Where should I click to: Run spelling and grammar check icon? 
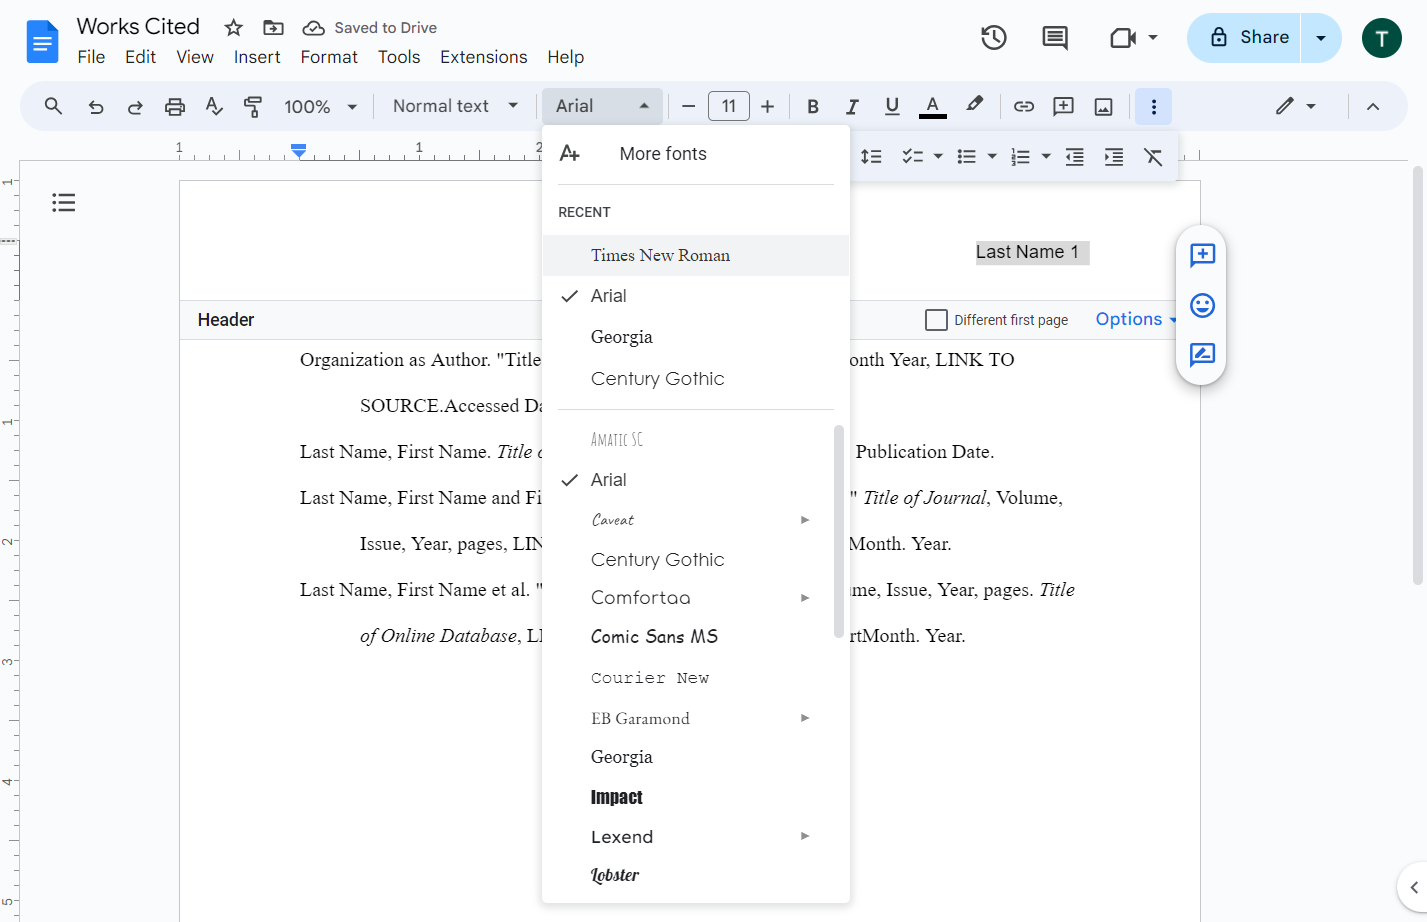coord(214,106)
